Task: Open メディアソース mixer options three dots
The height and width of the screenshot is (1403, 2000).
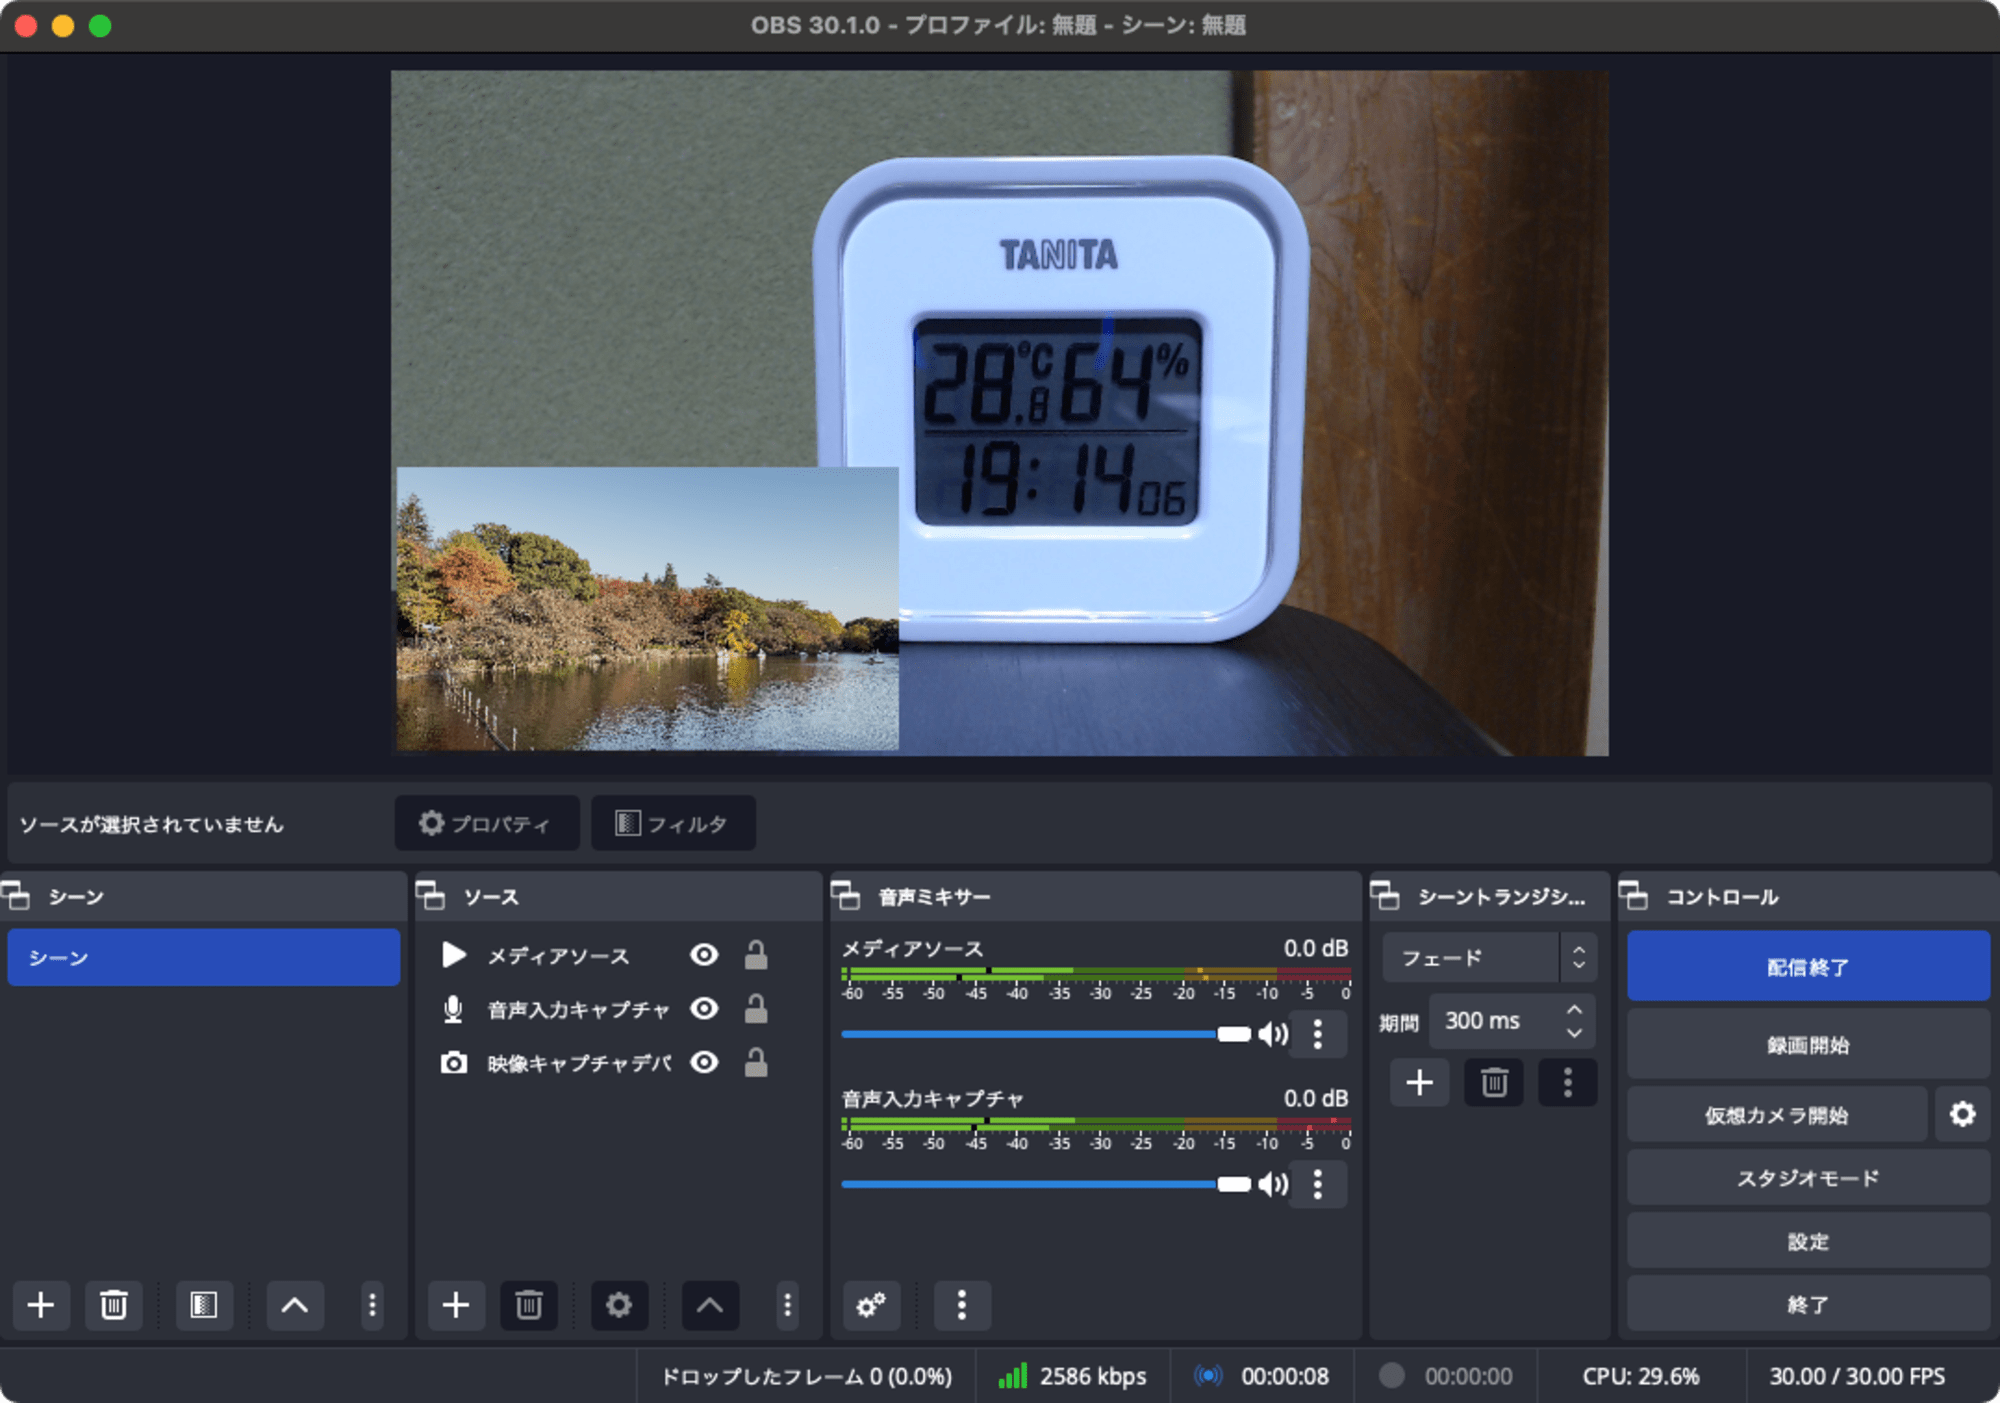Action: coord(1318,1034)
